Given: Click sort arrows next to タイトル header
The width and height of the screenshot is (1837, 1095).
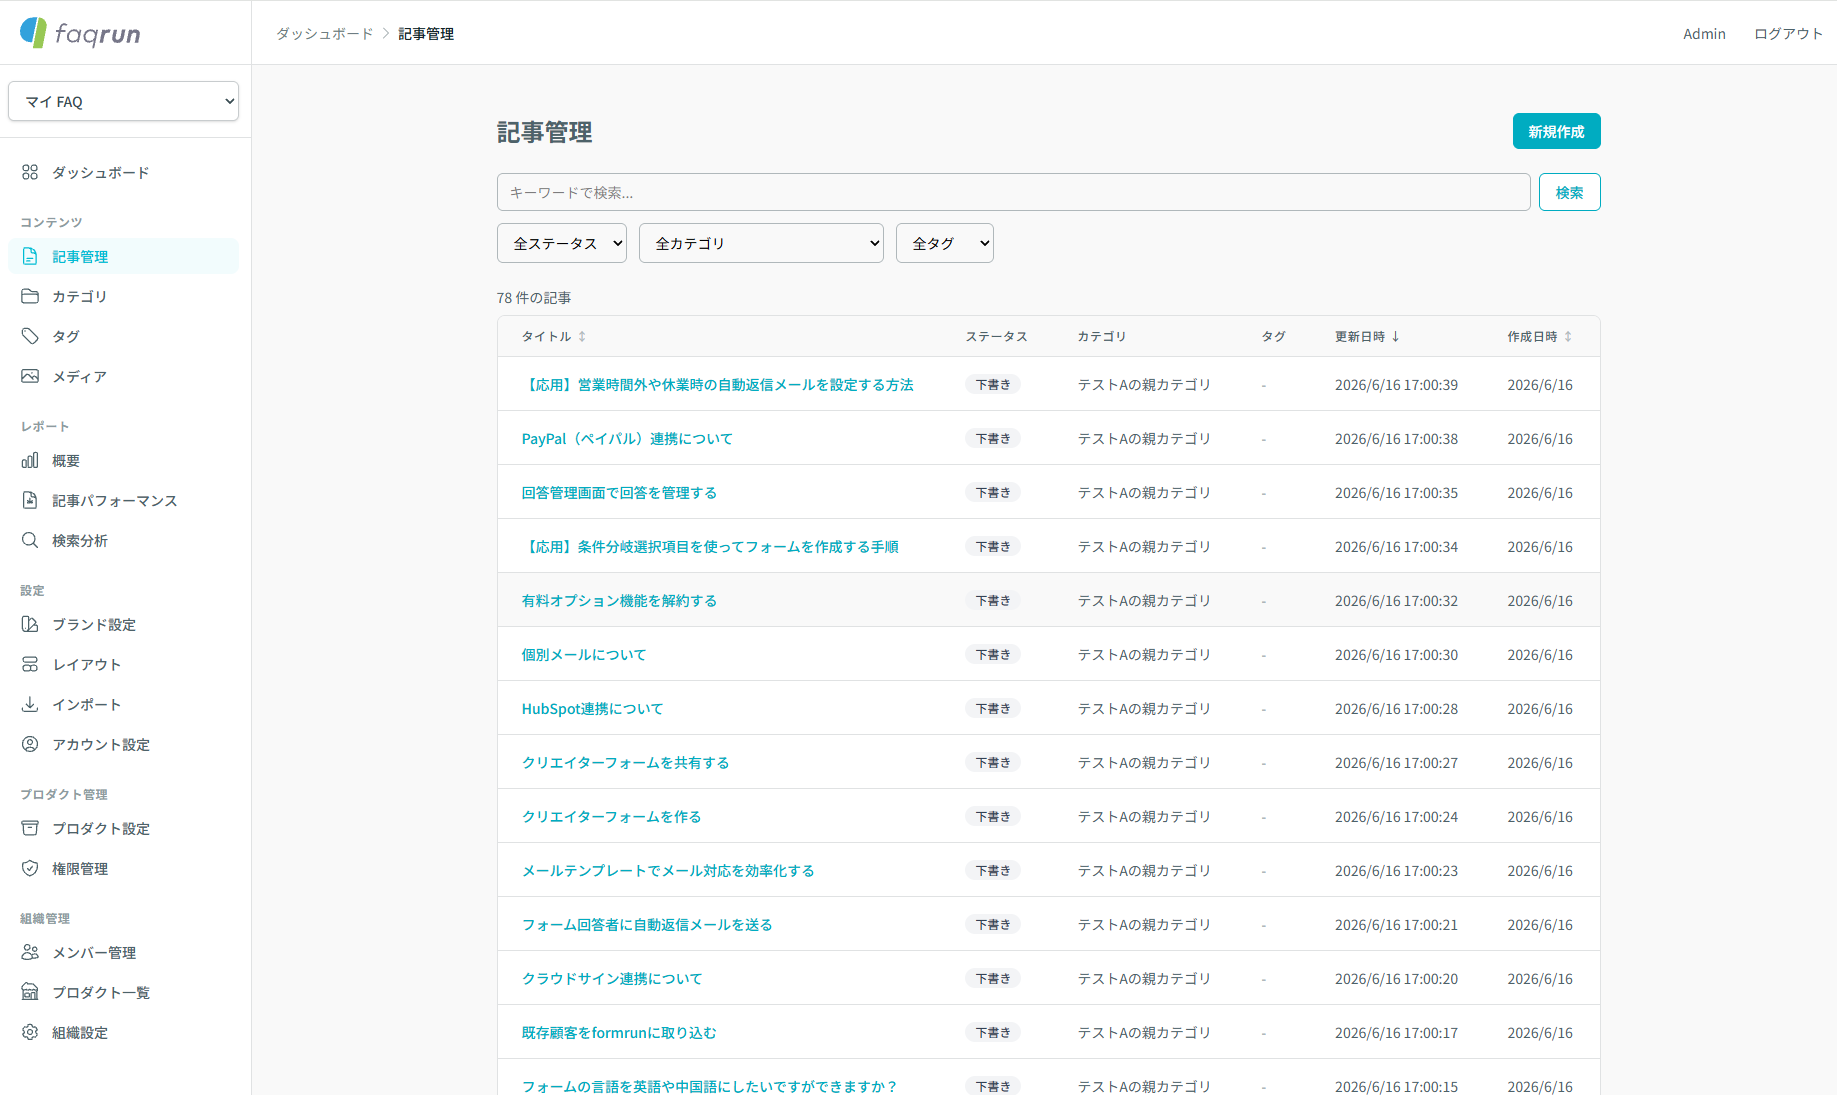Looking at the screenshot, I should click(582, 336).
